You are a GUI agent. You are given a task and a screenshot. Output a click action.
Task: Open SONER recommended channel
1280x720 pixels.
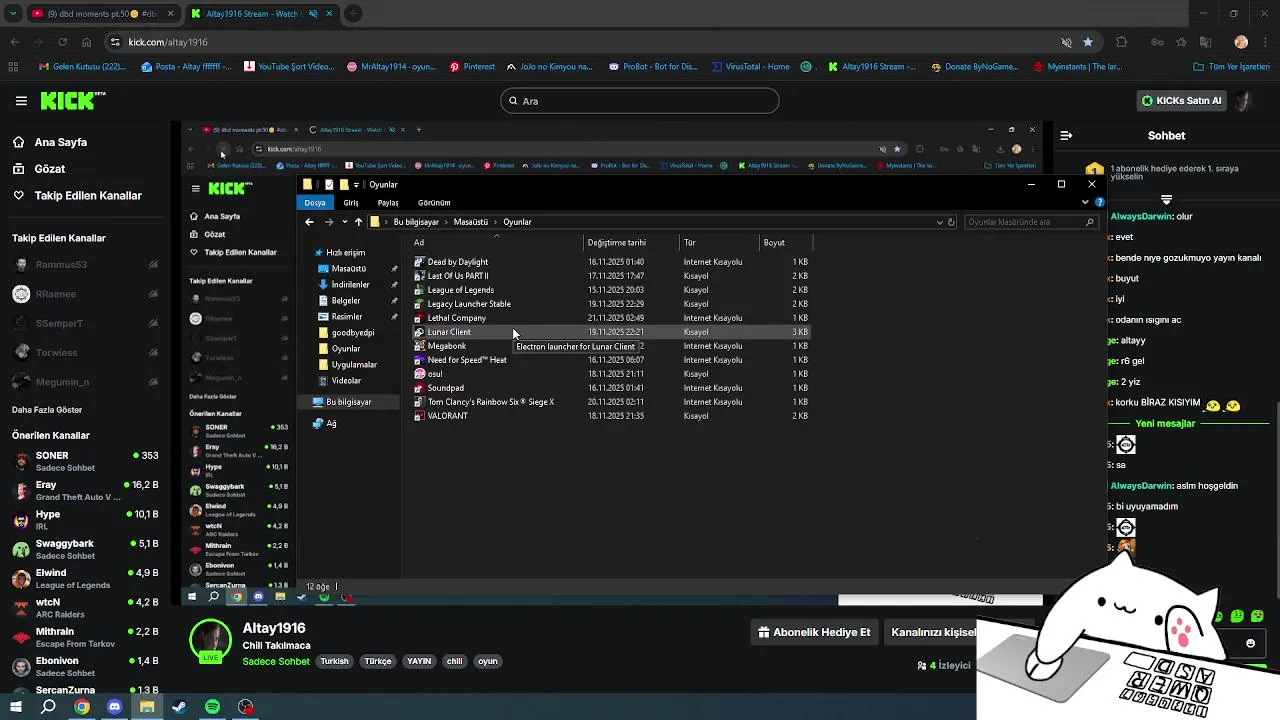(85, 461)
